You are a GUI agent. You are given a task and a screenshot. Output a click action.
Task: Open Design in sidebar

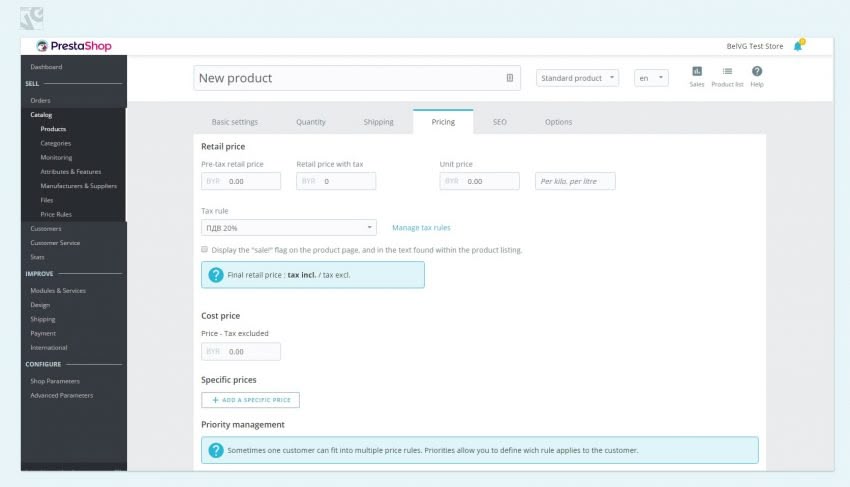pos(40,305)
